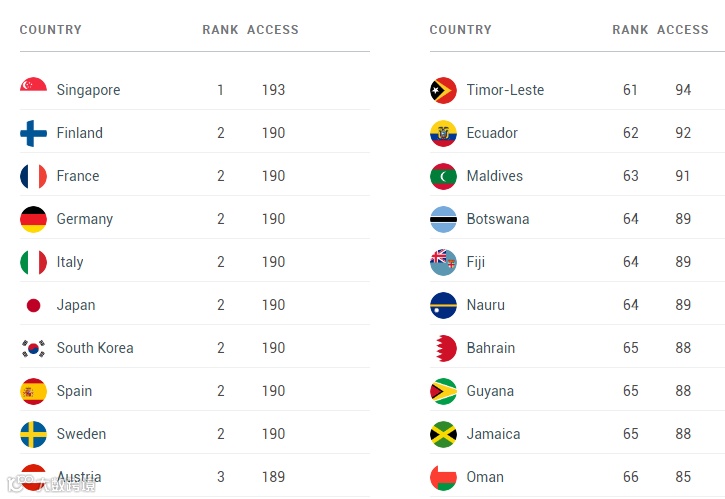The height and width of the screenshot is (499, 725).
Task: Click the Spain flag icon
Action: click(x=33, y=391)
